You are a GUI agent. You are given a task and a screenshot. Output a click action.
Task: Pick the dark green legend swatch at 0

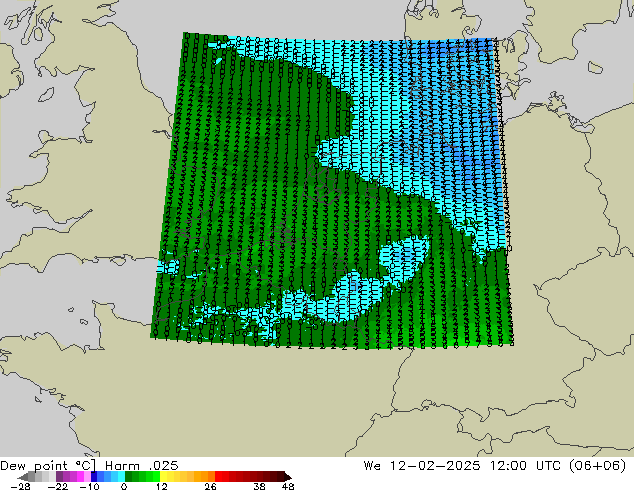point(128,476)
